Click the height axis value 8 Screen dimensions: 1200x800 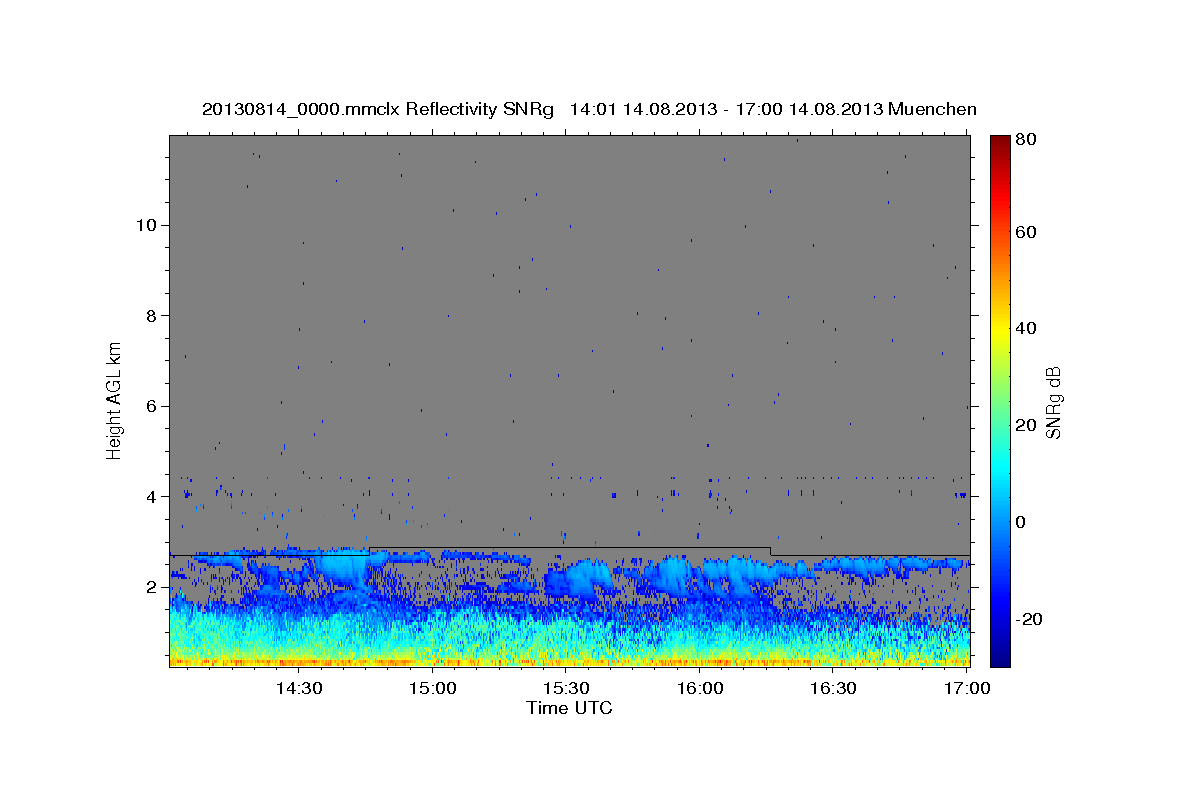[x=152, y=316]
